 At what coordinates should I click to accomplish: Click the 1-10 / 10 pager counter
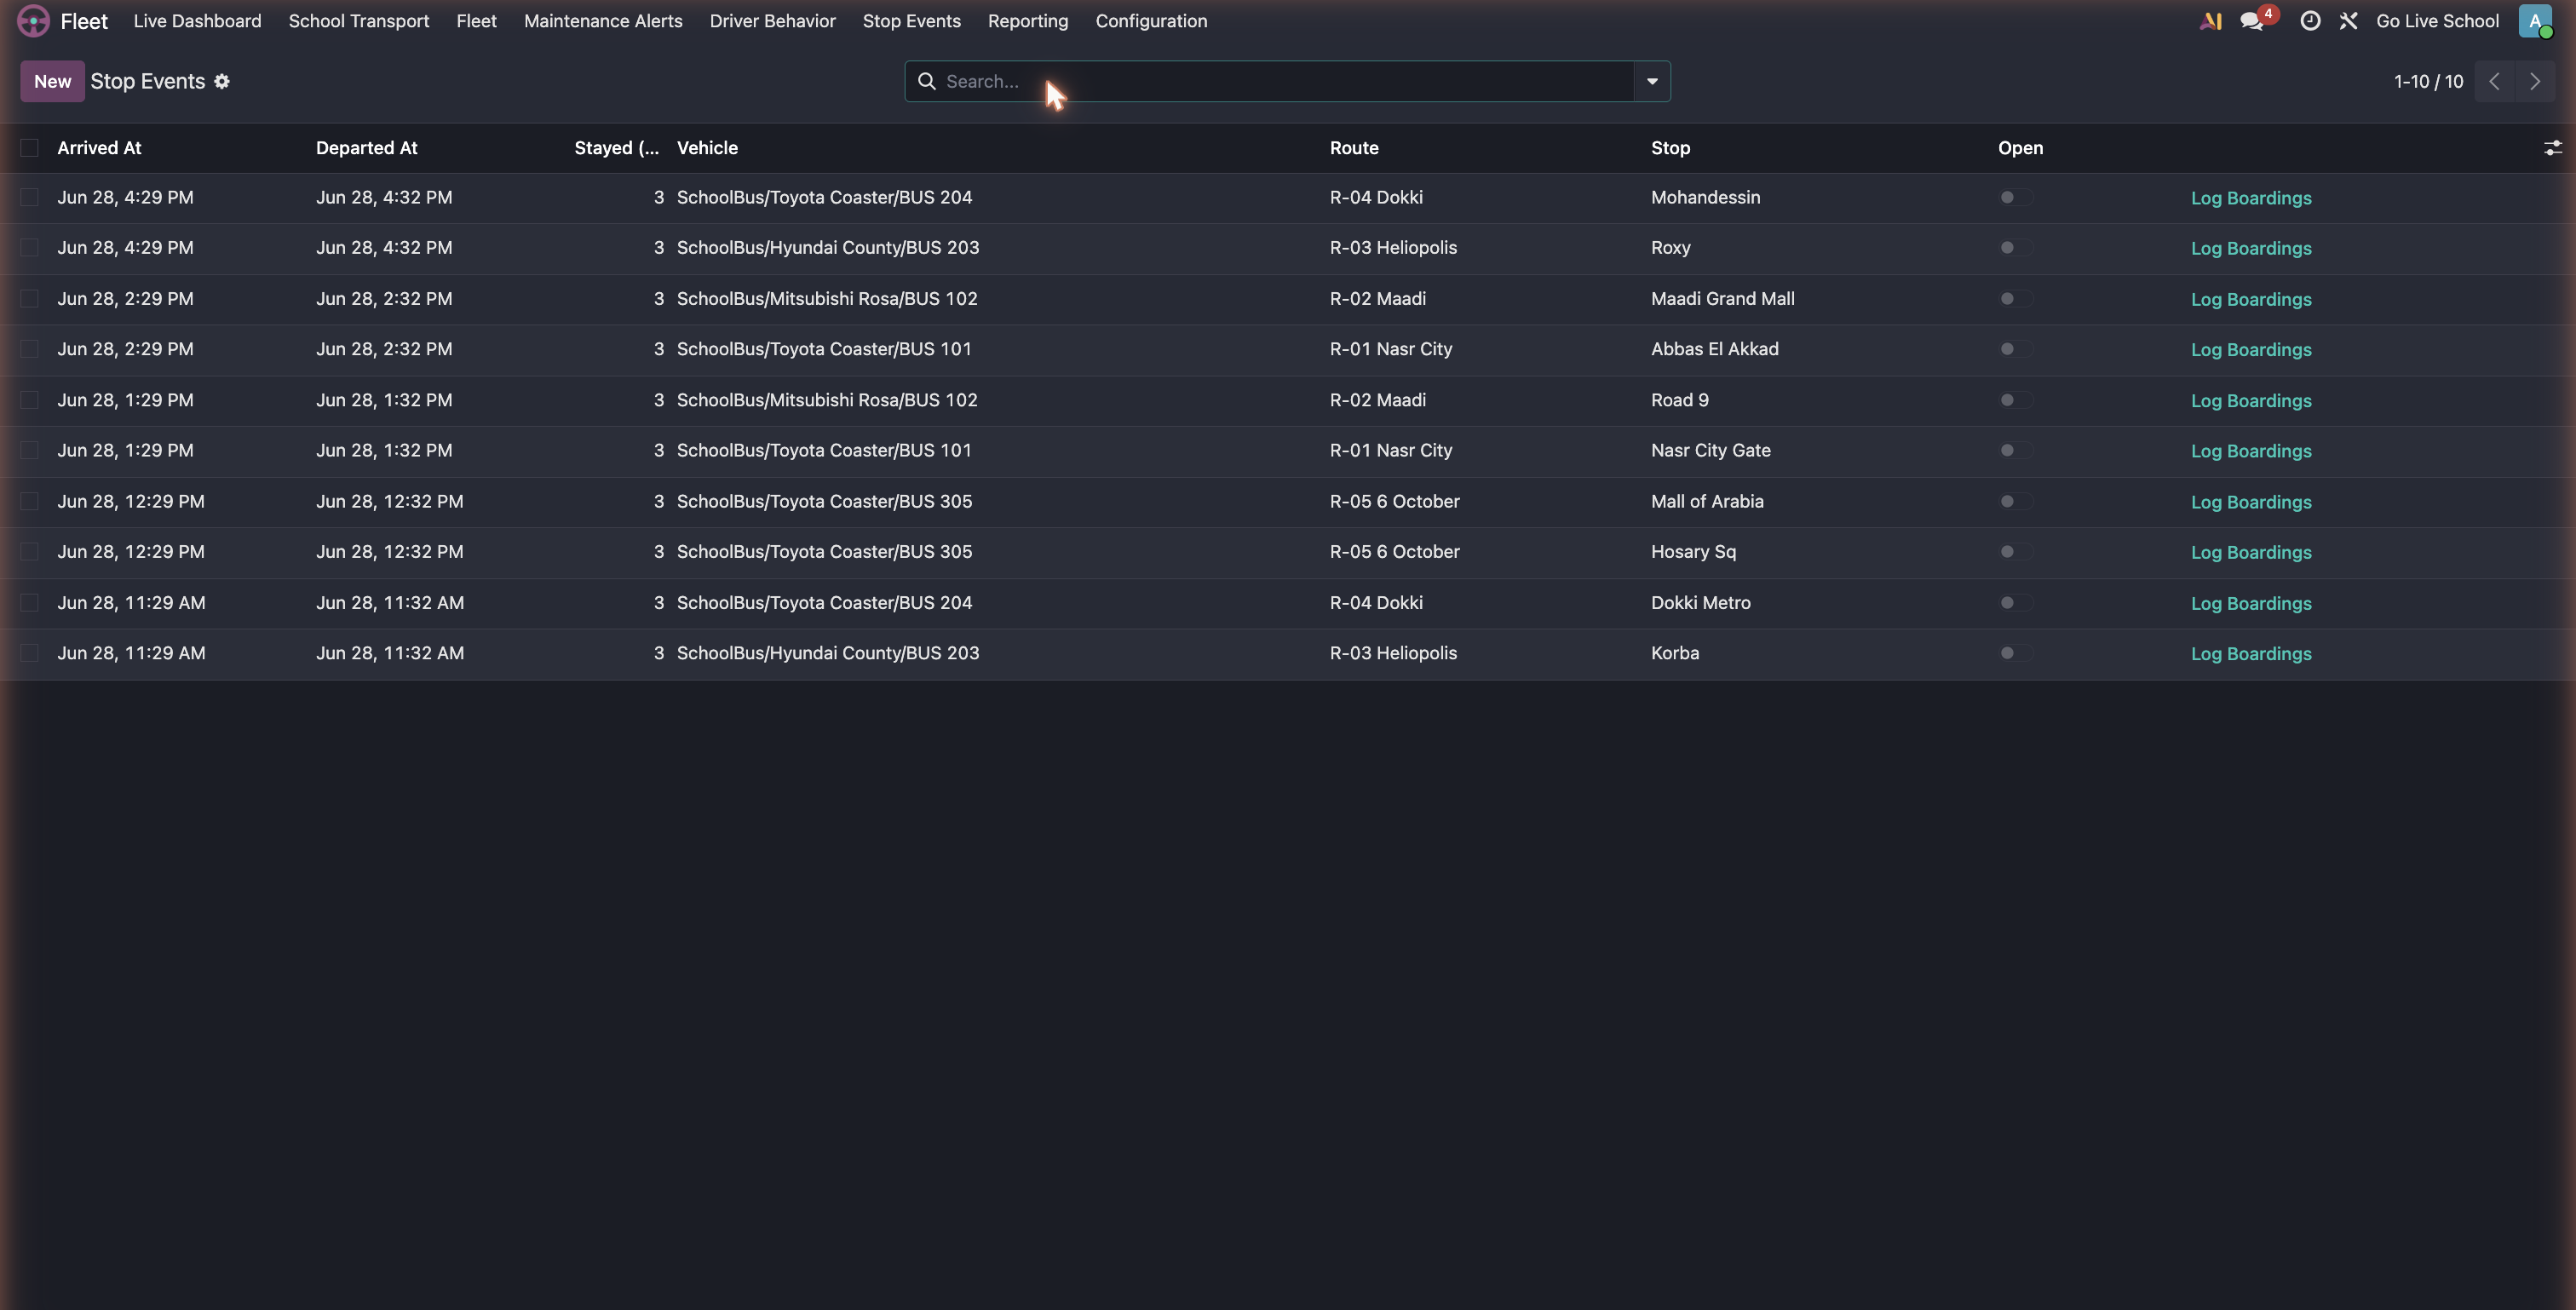tap(2428, 82)
